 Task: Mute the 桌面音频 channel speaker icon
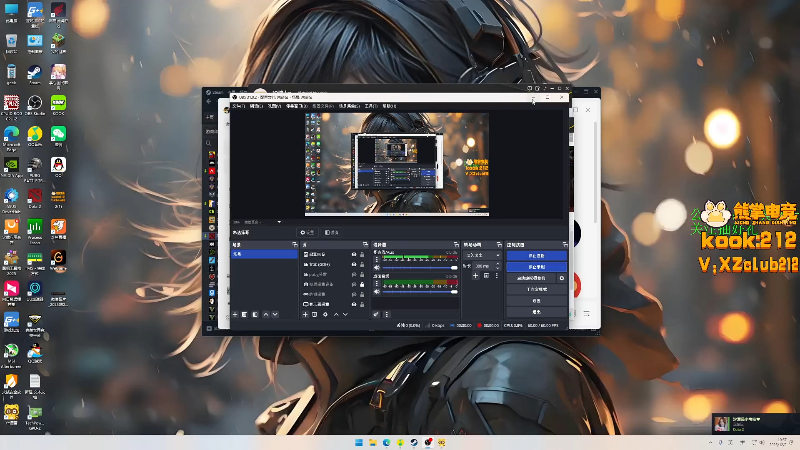pyautogui.click(x=377, y=291)
